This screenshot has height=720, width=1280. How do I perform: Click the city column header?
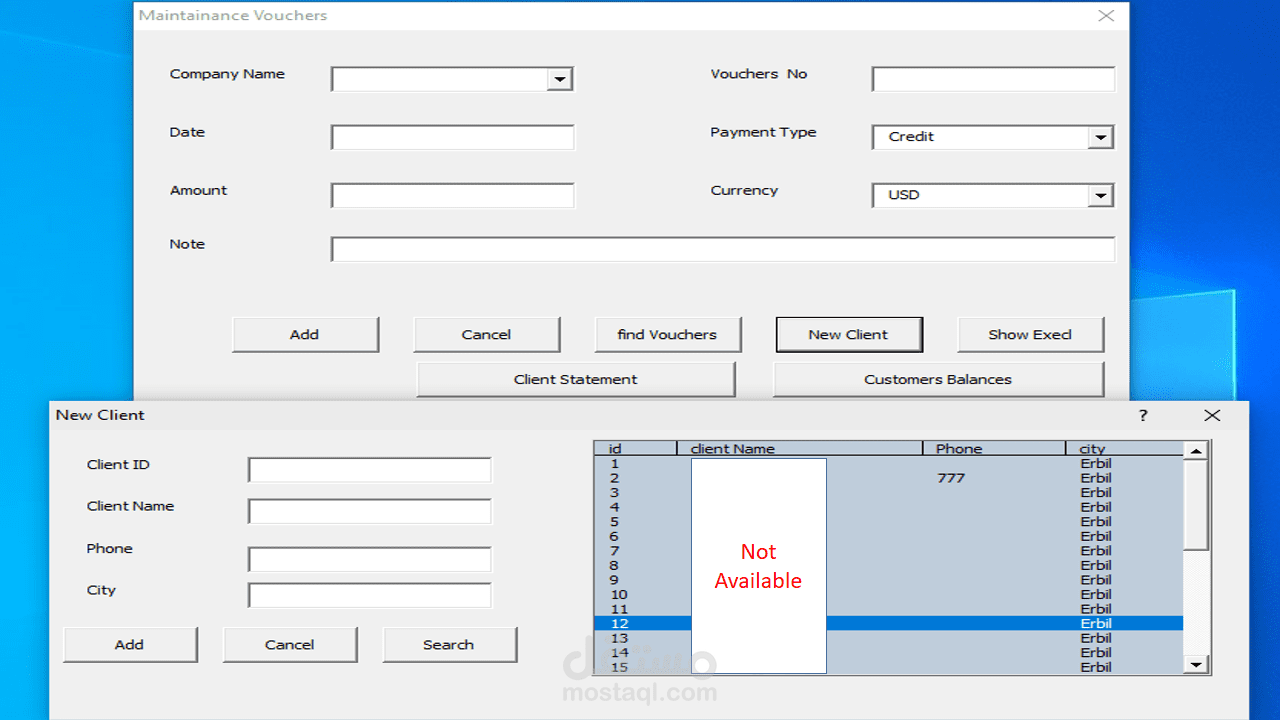point(1124,449)
